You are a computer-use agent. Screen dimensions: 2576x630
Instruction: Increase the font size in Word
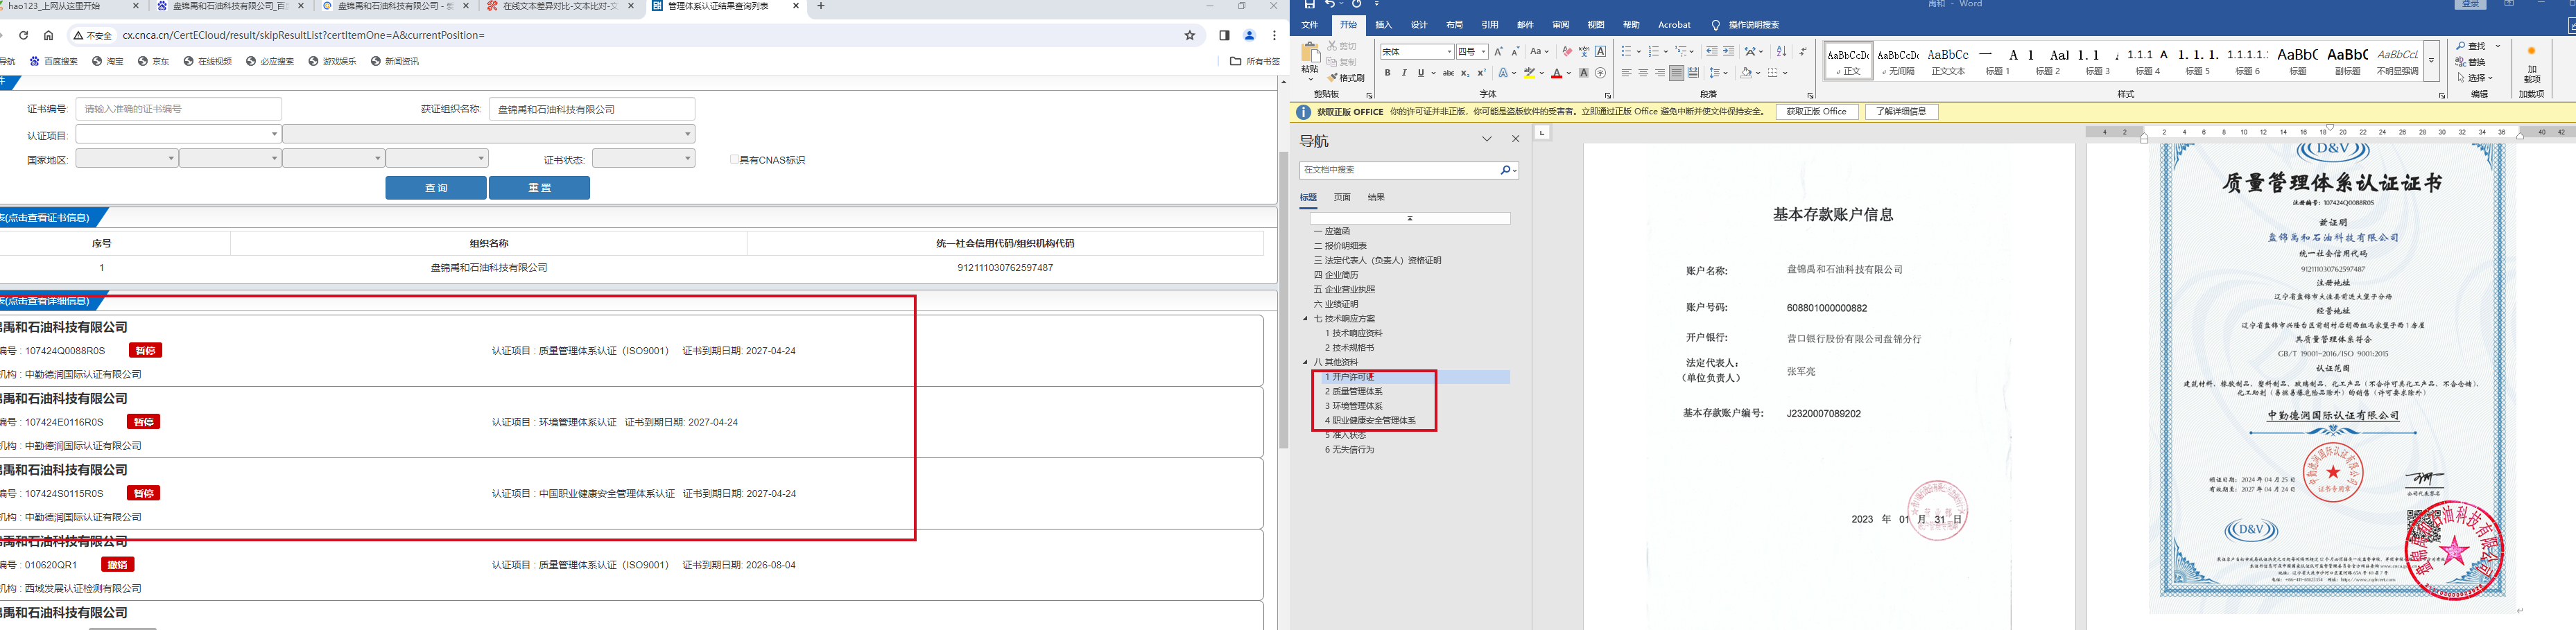(1498, 52)
